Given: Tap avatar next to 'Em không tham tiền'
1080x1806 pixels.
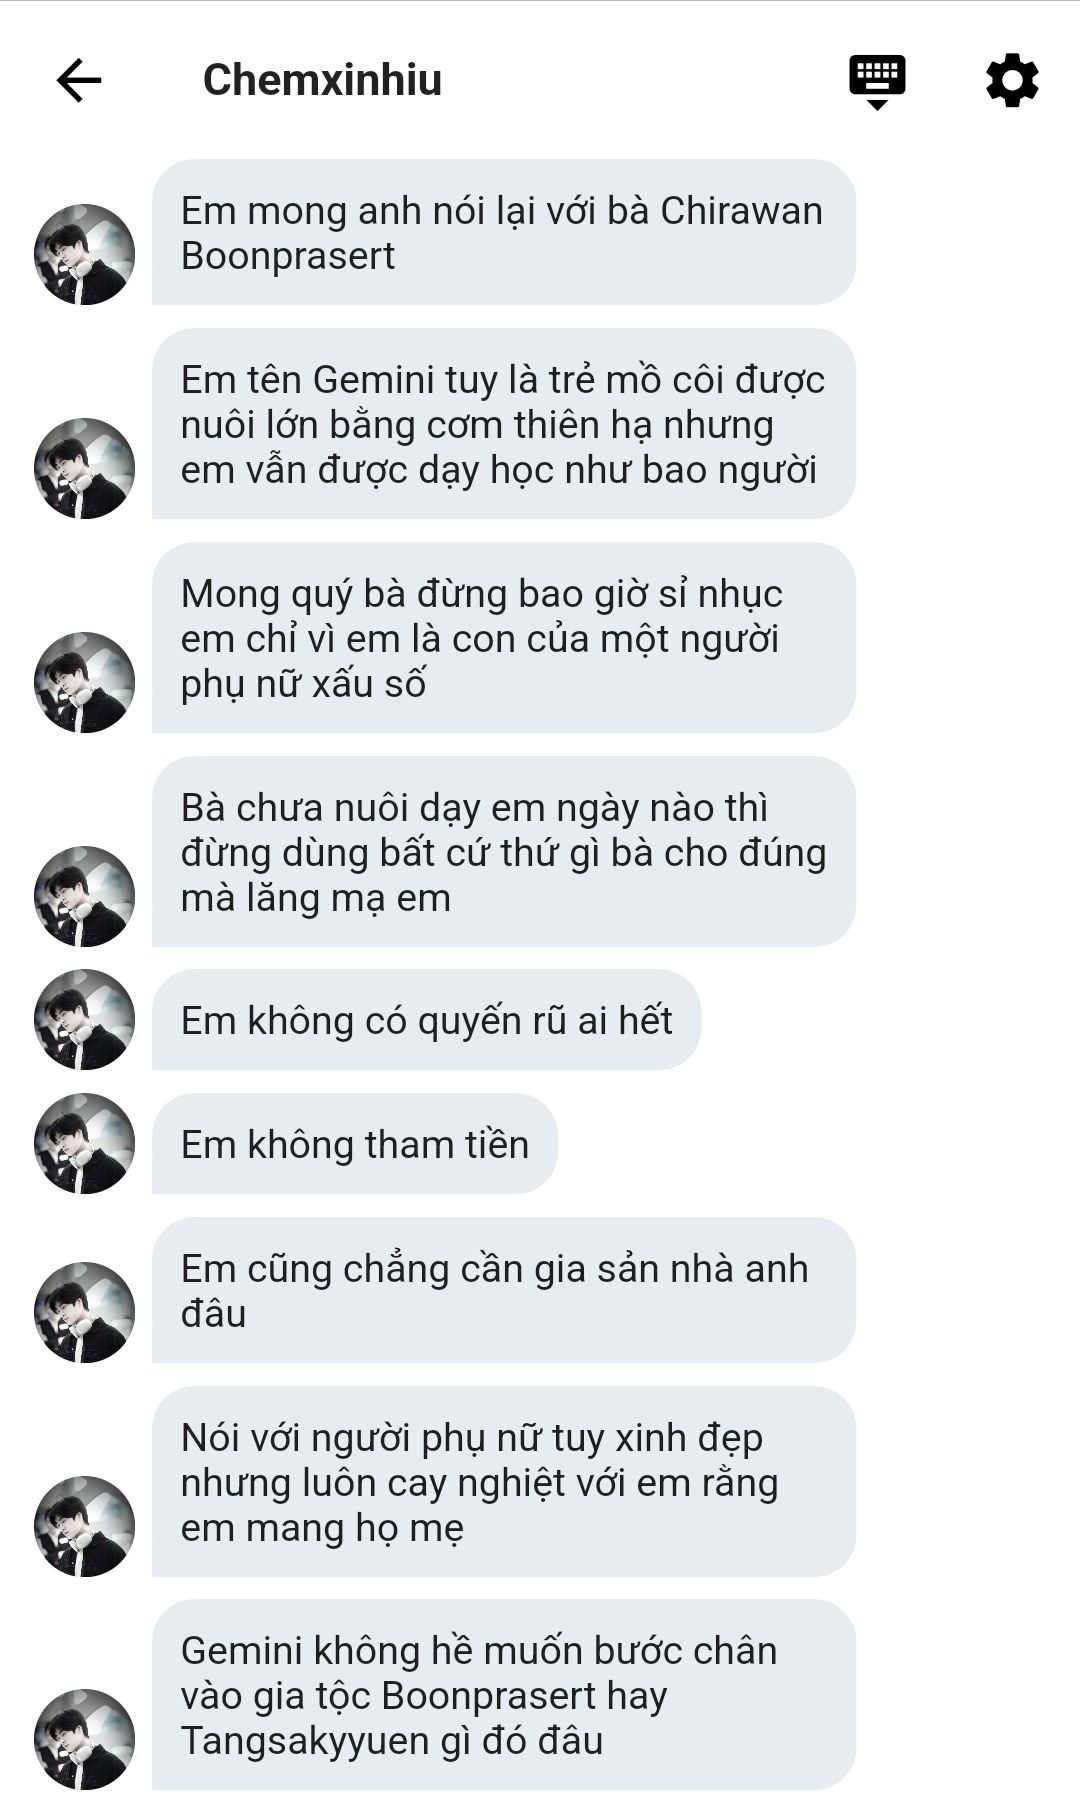Looking at the screenshot, I should (x=85, y=1143).
